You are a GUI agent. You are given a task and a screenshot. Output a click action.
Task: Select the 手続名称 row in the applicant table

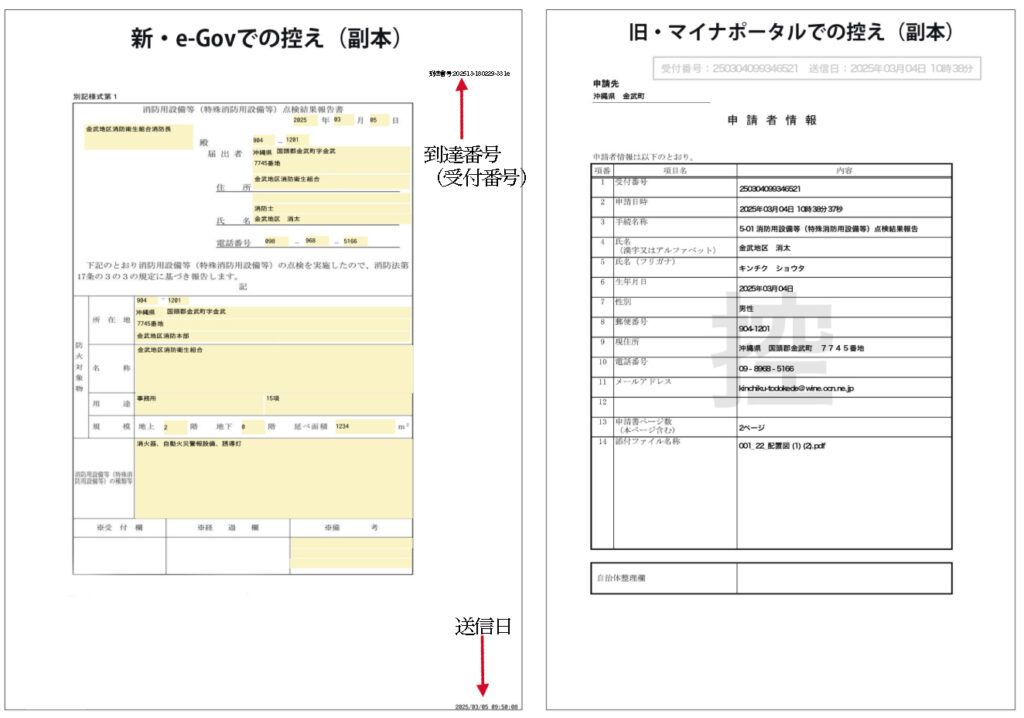click(x=770, y=226)
